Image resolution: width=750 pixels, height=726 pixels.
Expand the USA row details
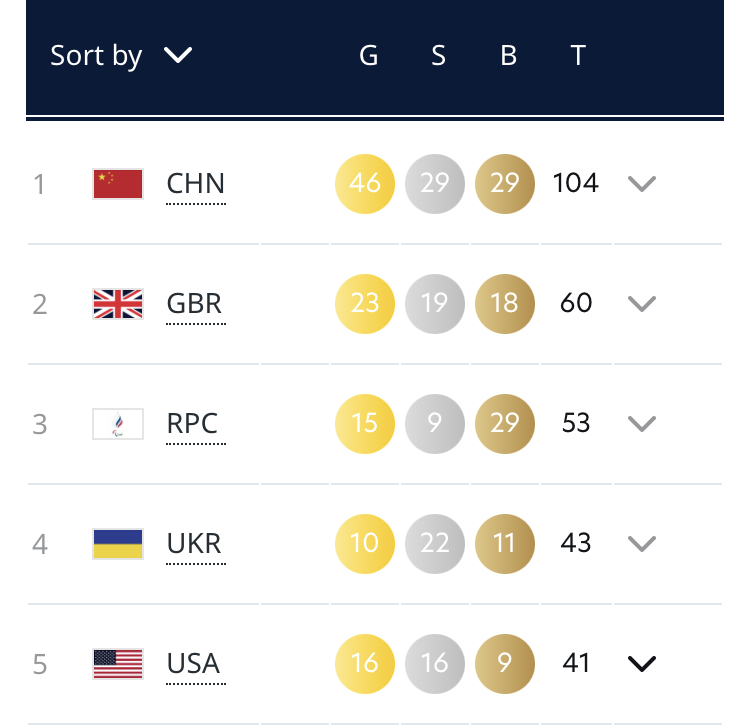click(x=641, y=664)
